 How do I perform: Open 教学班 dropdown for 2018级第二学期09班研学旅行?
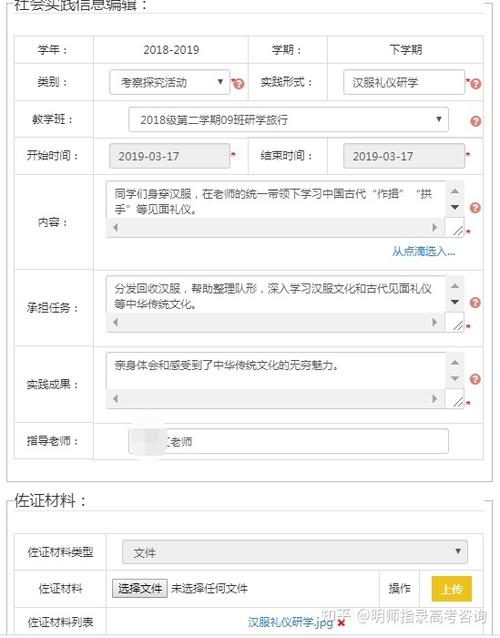(288, 120)
